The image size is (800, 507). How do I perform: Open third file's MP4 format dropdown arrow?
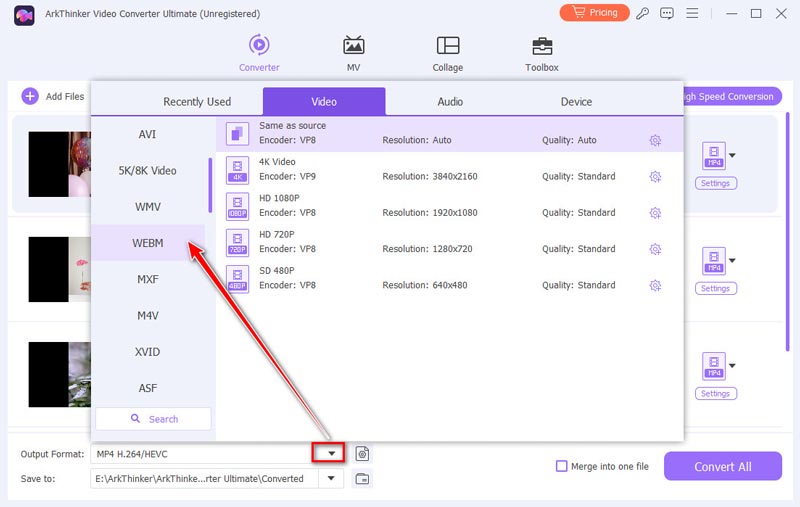732,365
